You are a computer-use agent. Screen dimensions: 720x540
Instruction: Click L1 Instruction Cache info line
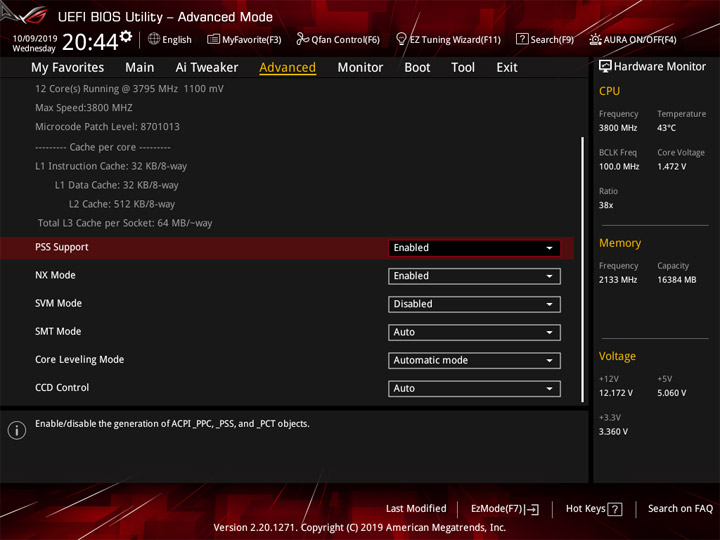[x=111, y=166]
